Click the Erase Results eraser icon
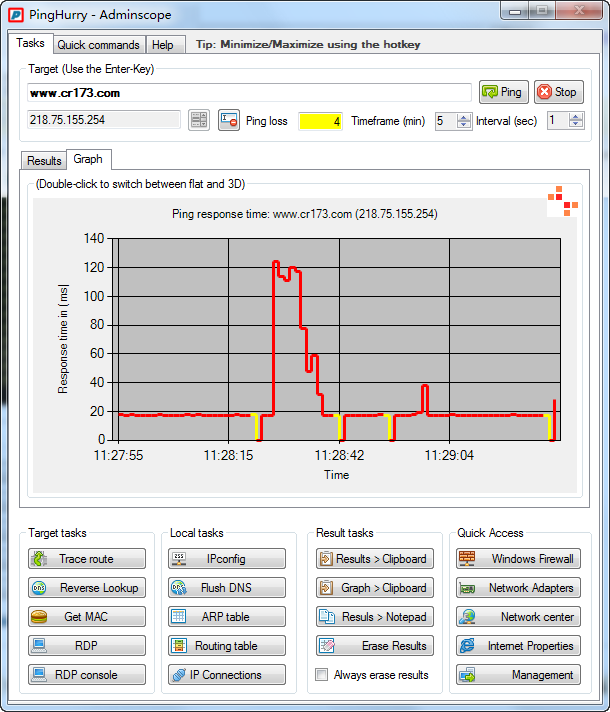Screen dimensions: 610x712 (x=327, y=646)
